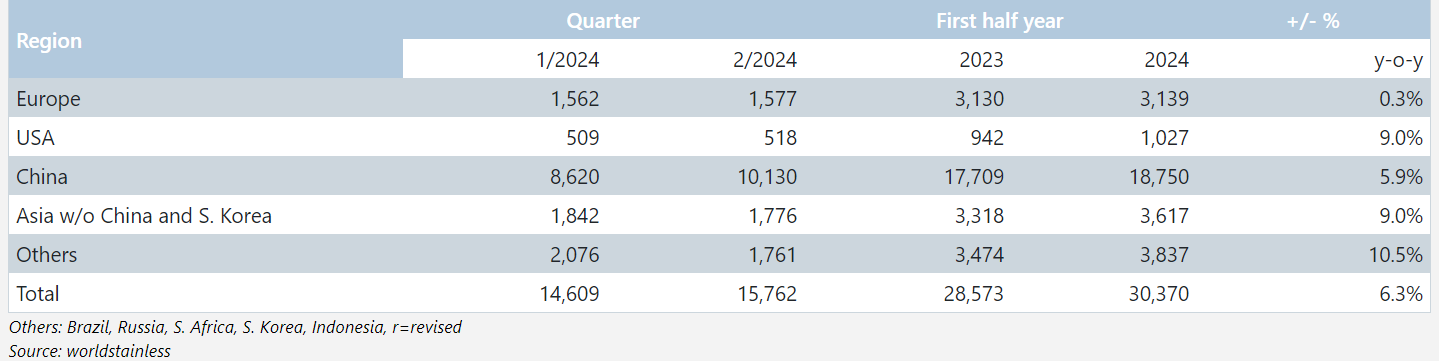Image resolution: width=1439 pixels, height=361 pixels.
Task: Select the 2/2024 column subheader
Action: click(765, 60)
